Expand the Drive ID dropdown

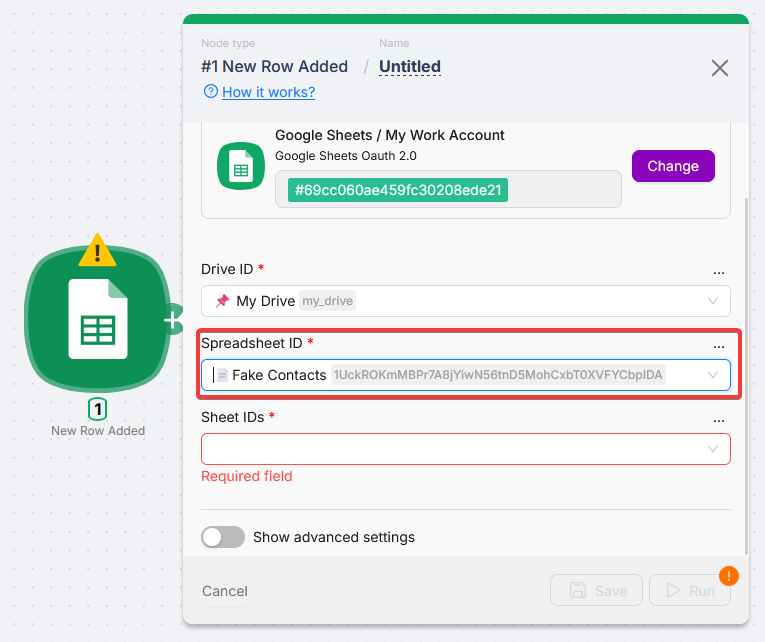pos(713,301)
